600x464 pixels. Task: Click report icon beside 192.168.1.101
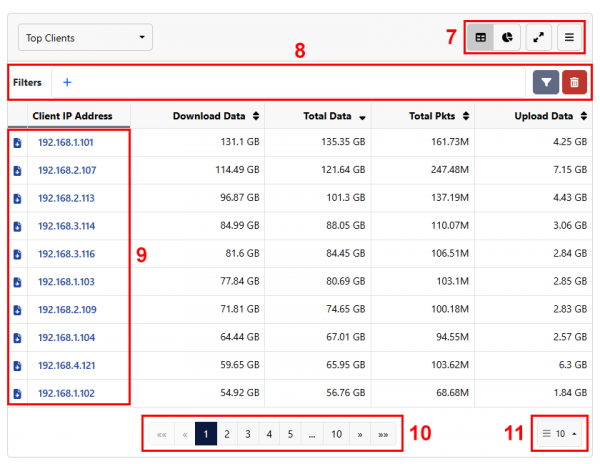coord(17,142)
